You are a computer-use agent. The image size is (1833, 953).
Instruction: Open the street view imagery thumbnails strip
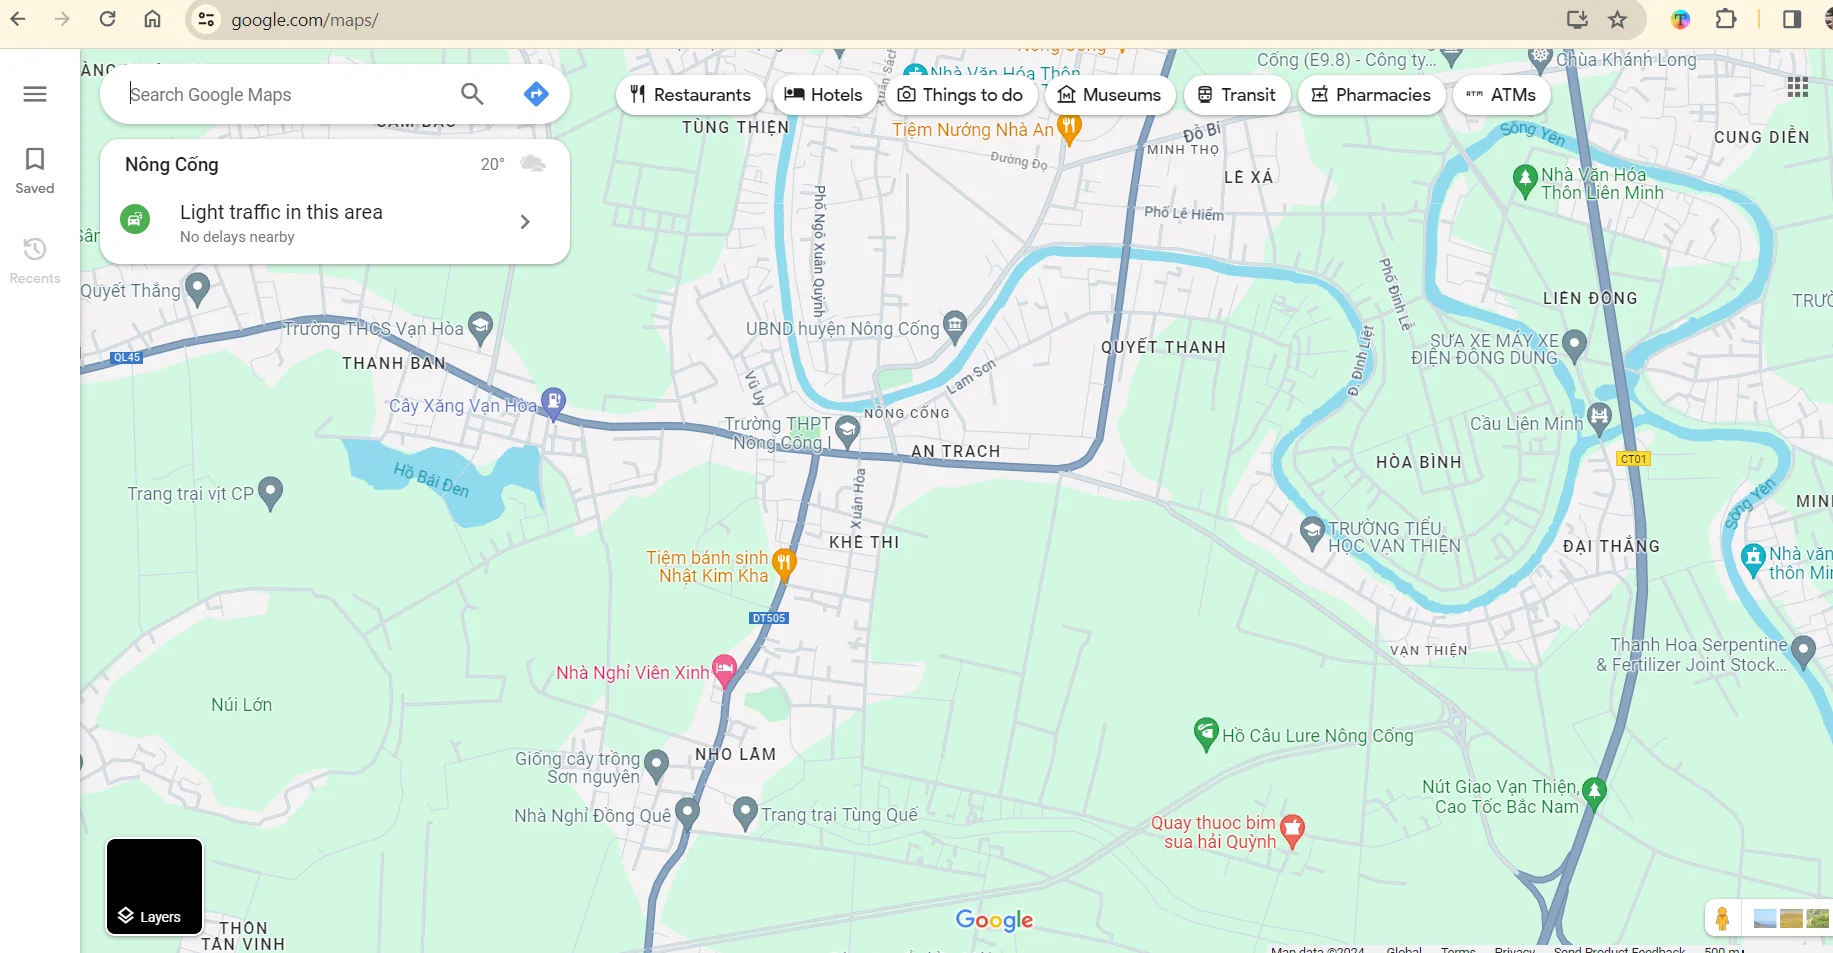point(1791,918)
